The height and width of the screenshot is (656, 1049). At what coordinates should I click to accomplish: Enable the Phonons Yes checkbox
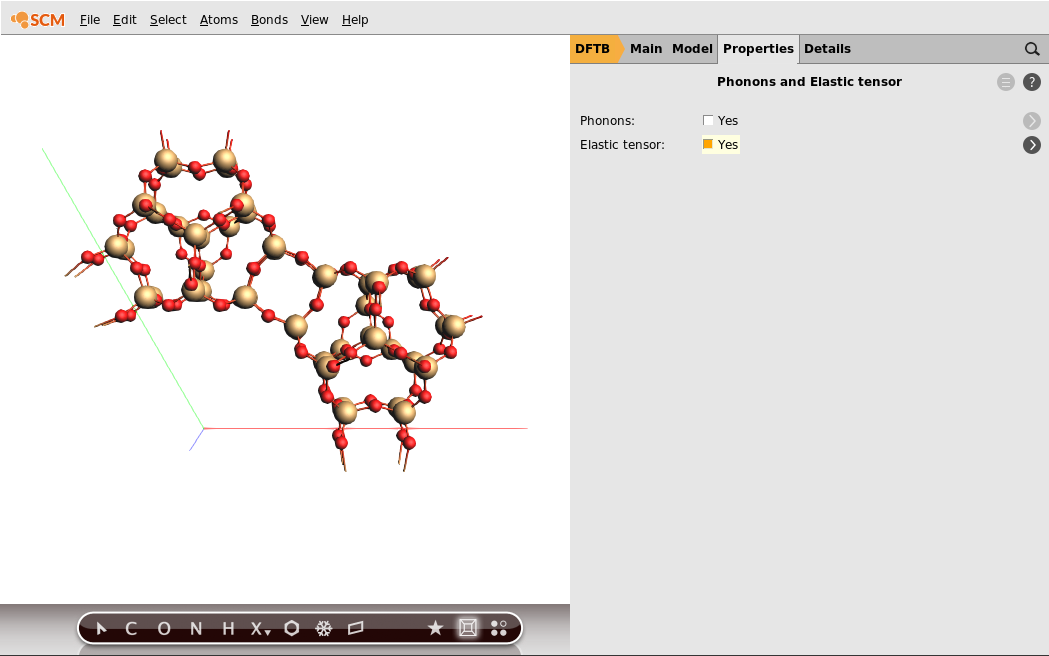tap(708, 120)
